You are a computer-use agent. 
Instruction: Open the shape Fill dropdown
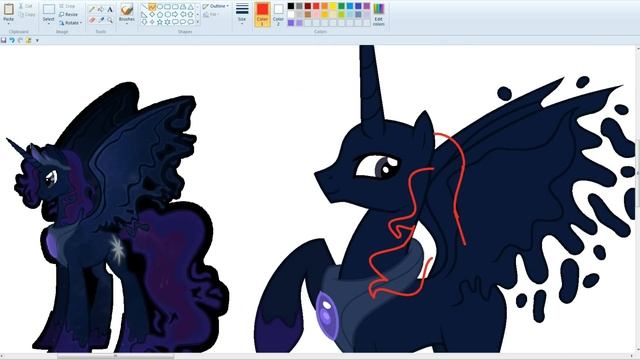coord(211,14)
